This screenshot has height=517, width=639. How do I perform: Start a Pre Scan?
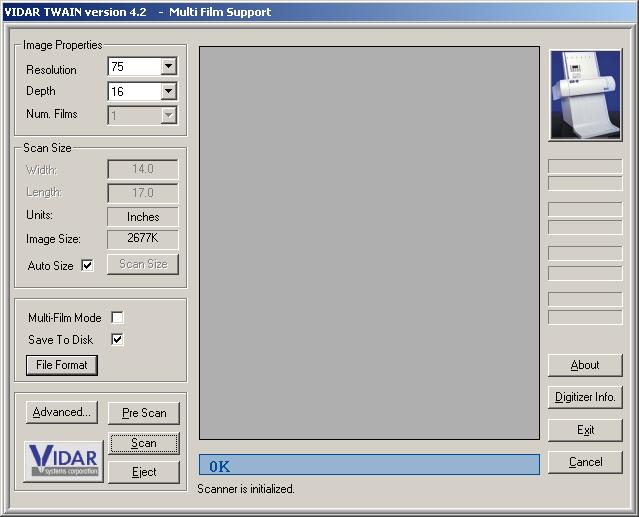pos(144,413)
